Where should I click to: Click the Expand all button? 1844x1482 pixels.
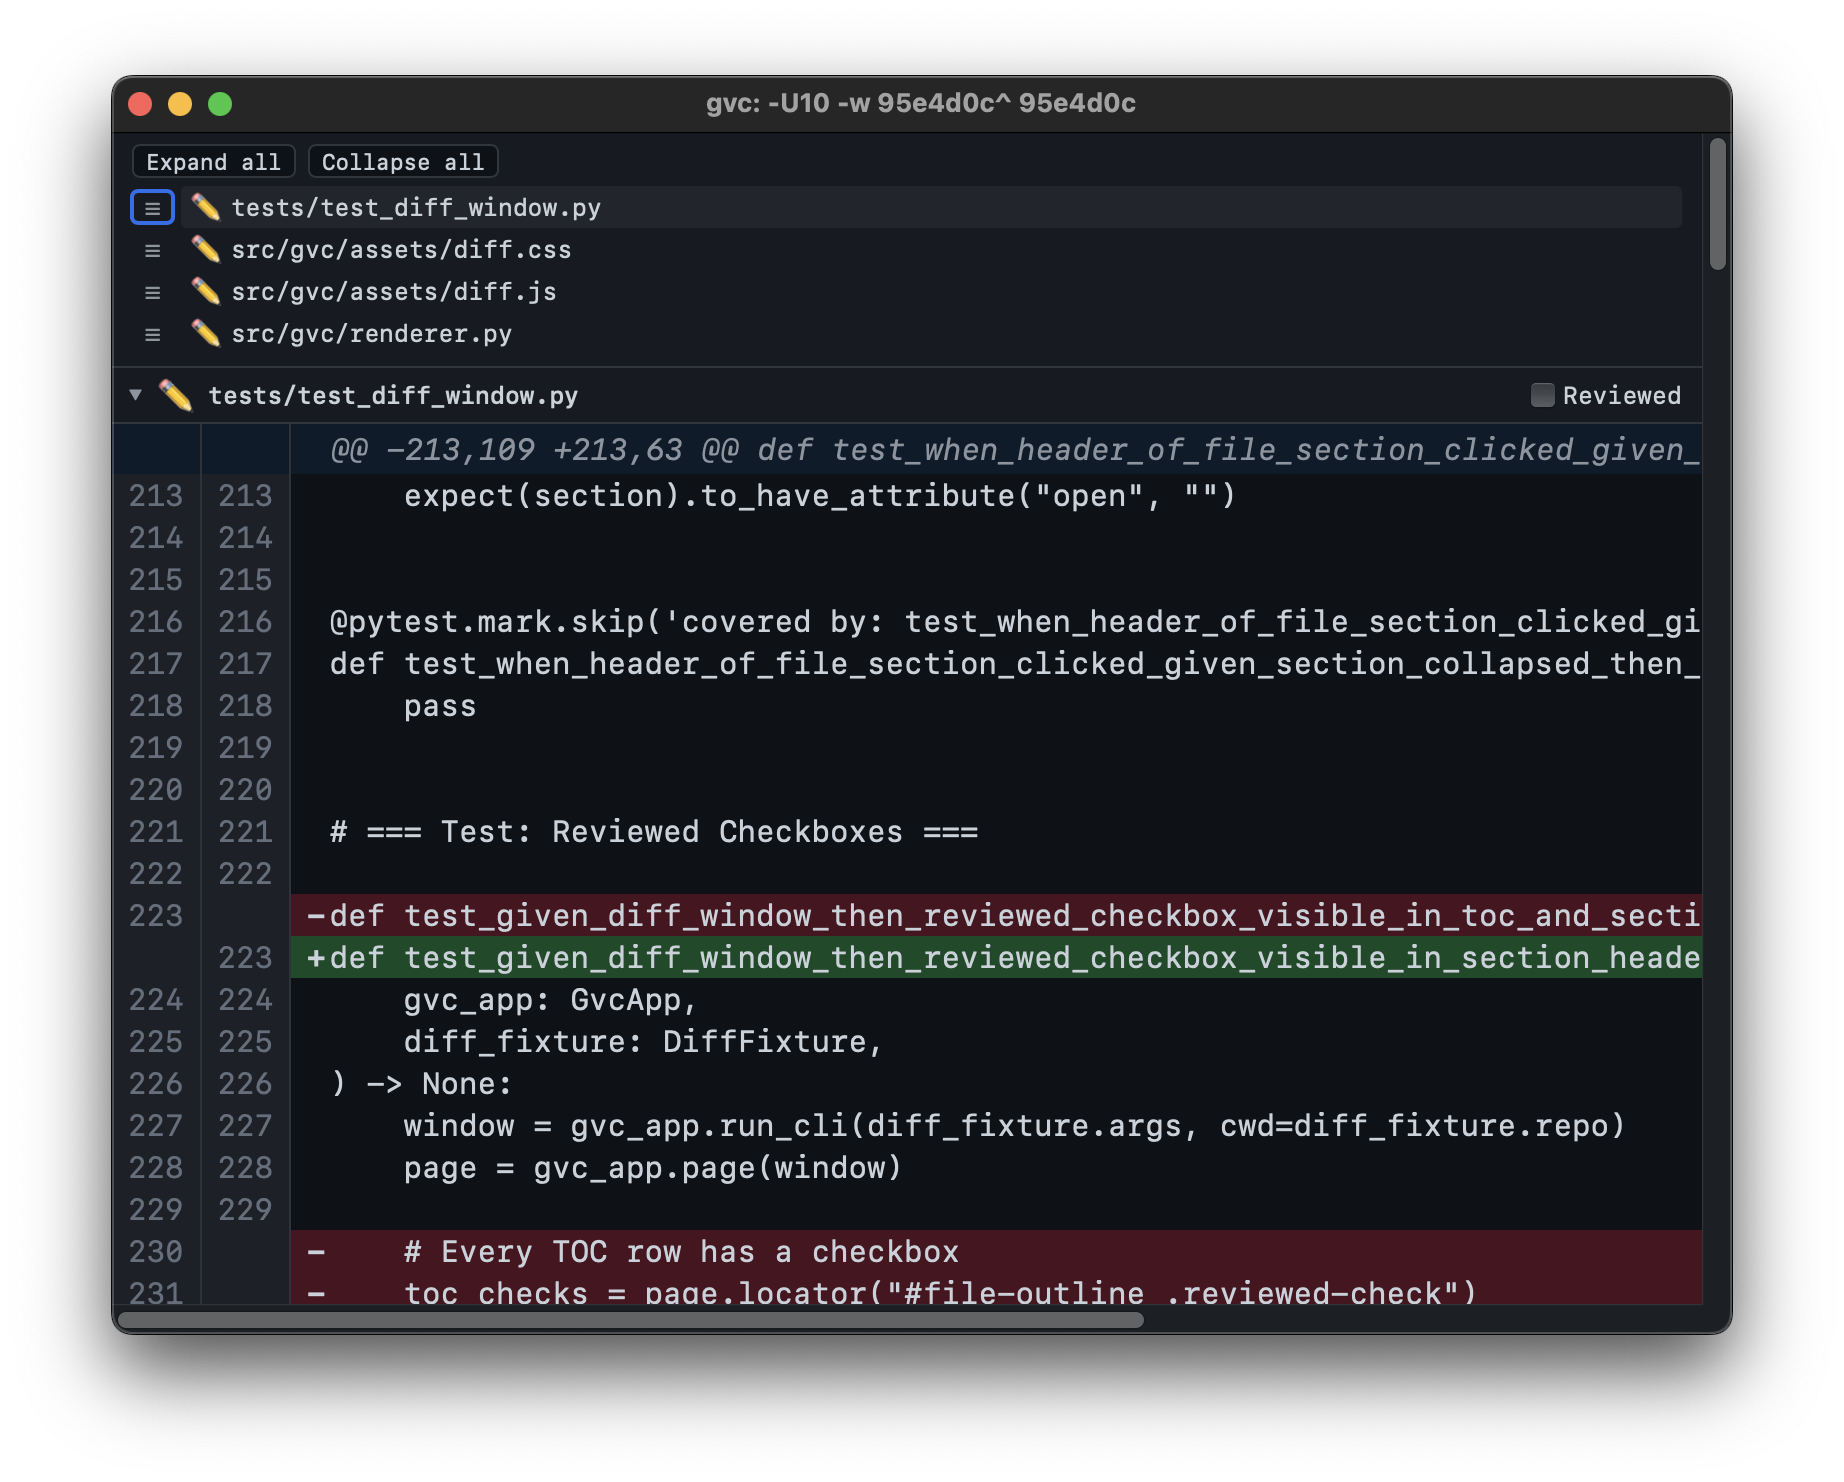point(213,162)
